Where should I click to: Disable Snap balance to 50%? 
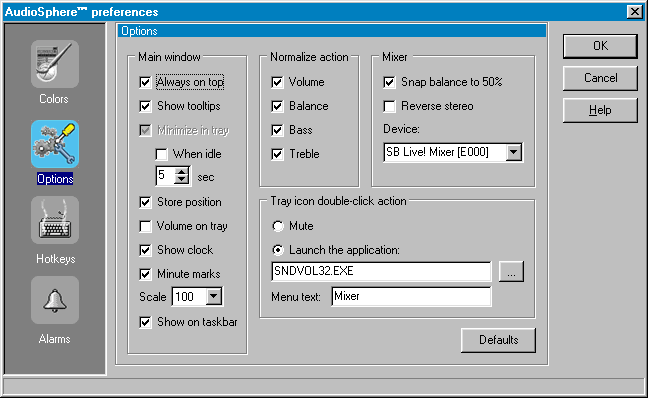389,82
